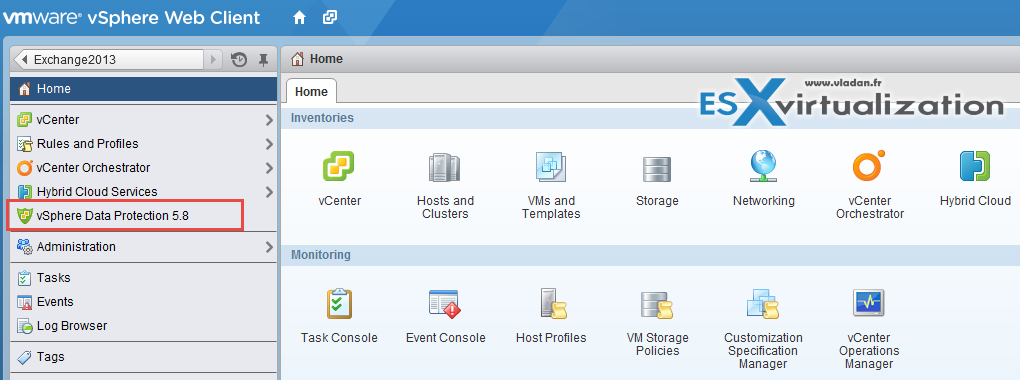
Task: Expand the vCenter sidebar chevron
Action: tap(269, 120)
